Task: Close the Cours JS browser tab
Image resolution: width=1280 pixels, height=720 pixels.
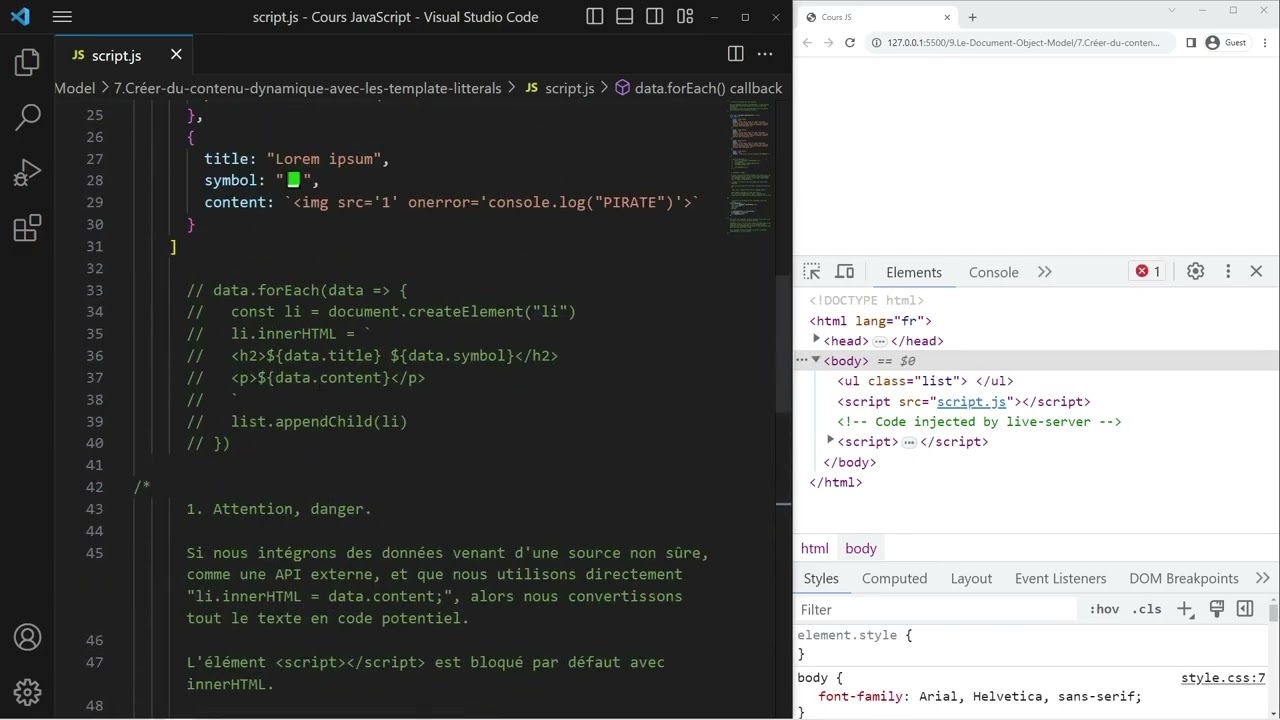Action: pyautogui.click(x=947, y=17)
